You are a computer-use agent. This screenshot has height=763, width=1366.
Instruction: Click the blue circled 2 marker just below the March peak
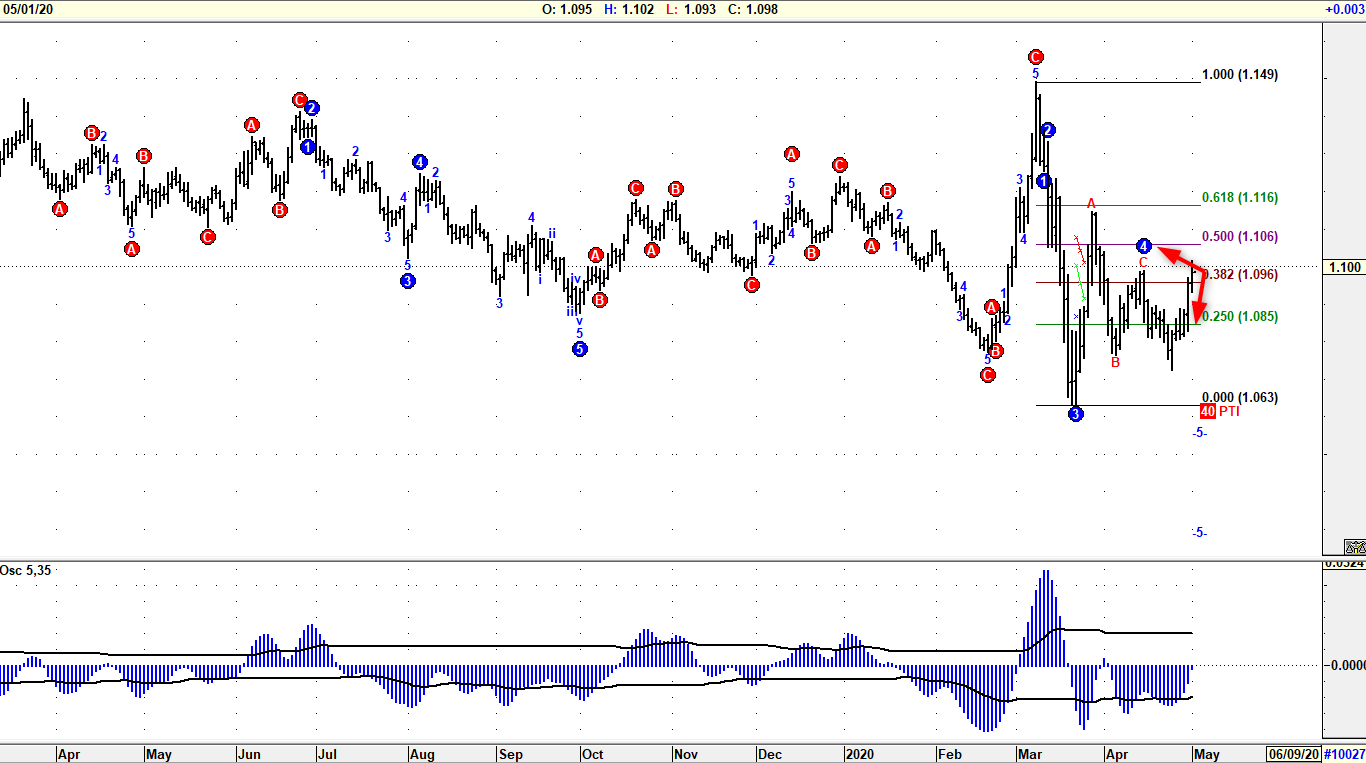tap(1047, 130)
